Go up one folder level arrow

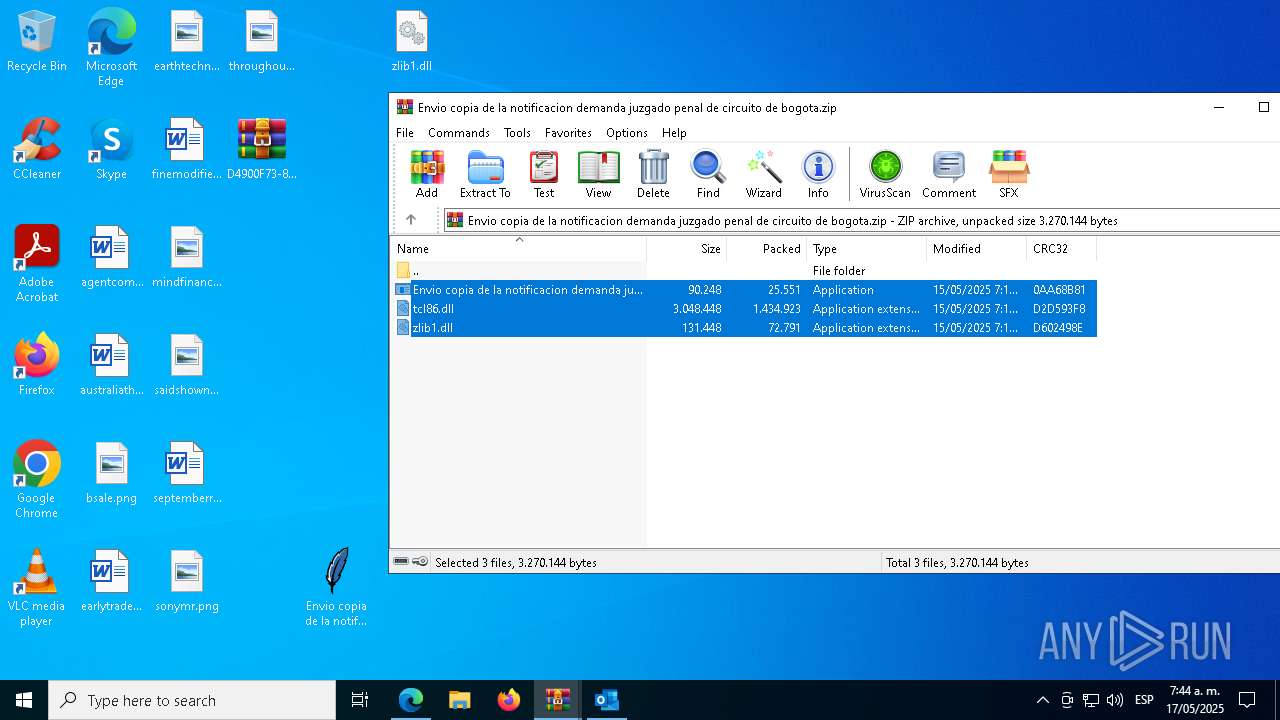(x=410, y=220)
